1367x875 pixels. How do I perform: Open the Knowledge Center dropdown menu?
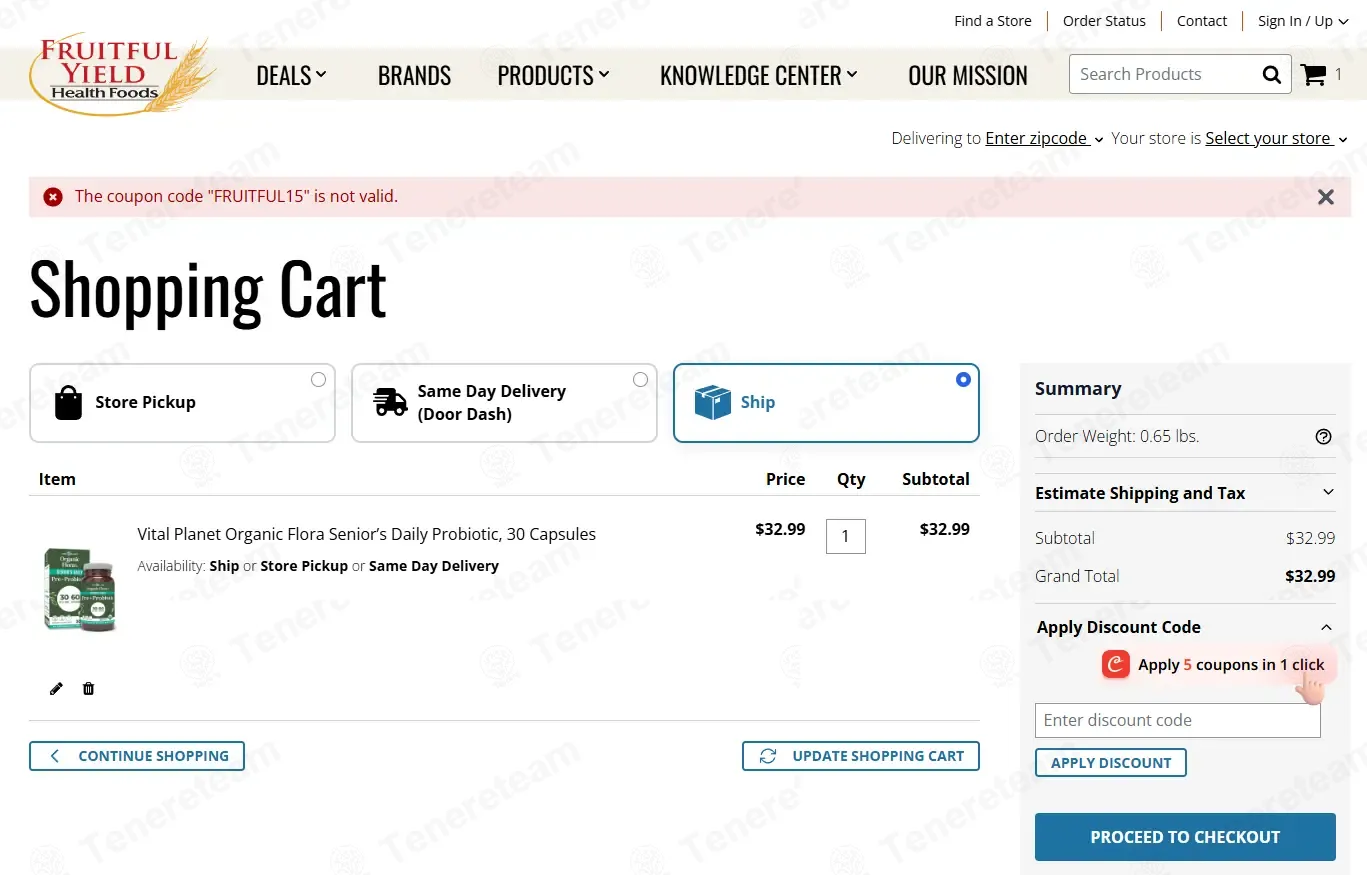pos(759,76)
